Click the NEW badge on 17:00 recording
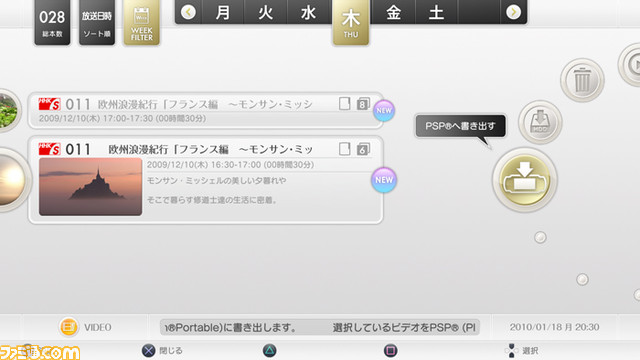Screen dimensions: 640x360 coord(384,111)
